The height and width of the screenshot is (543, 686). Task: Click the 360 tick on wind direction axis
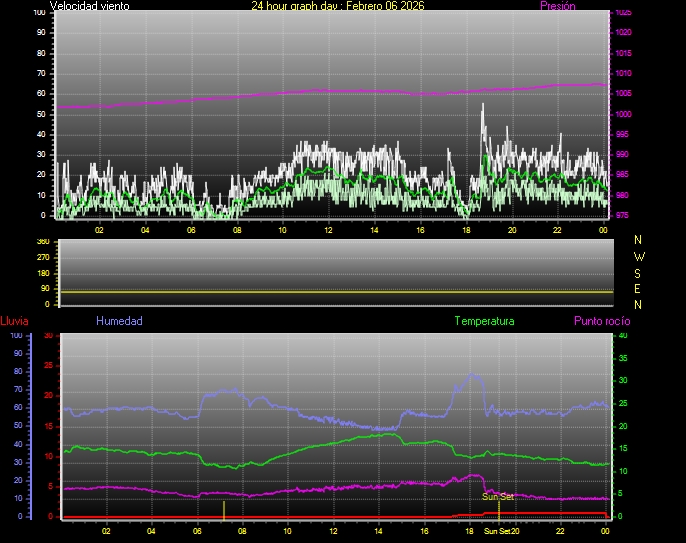42,243
